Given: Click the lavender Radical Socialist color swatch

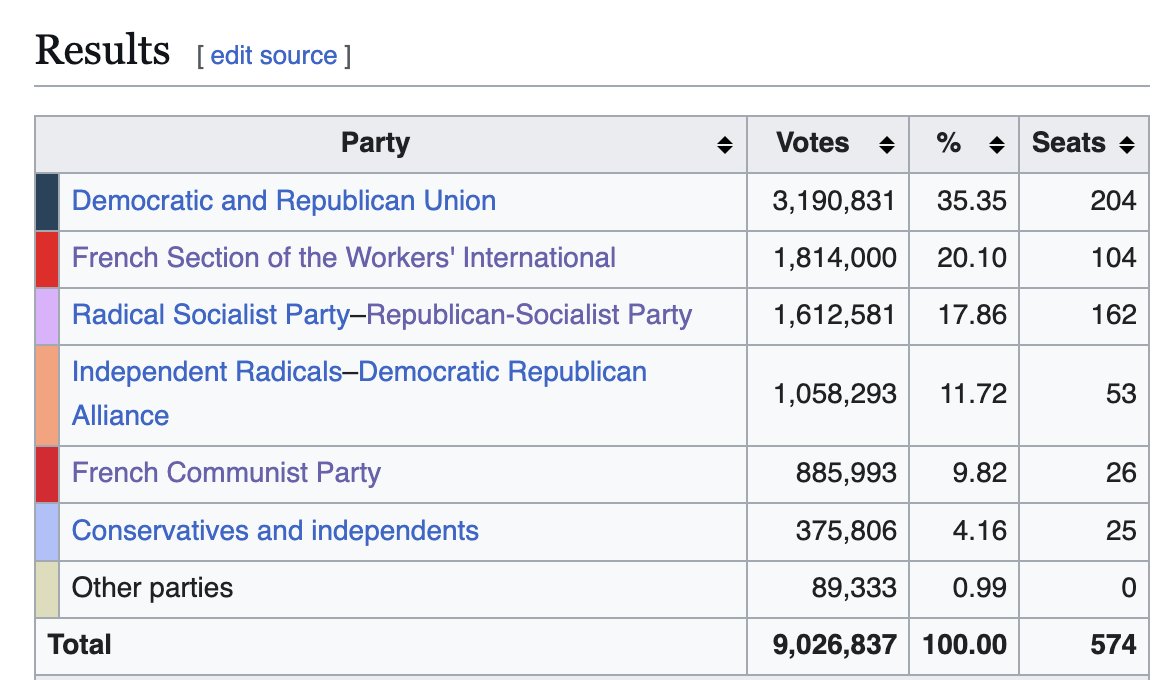Looking at the screenshot, I should tap(47, 317).
